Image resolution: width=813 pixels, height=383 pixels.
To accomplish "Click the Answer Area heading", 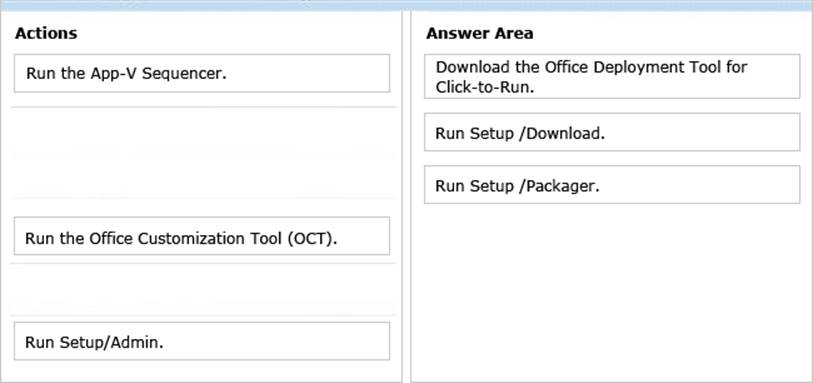I will coord(479,34).
